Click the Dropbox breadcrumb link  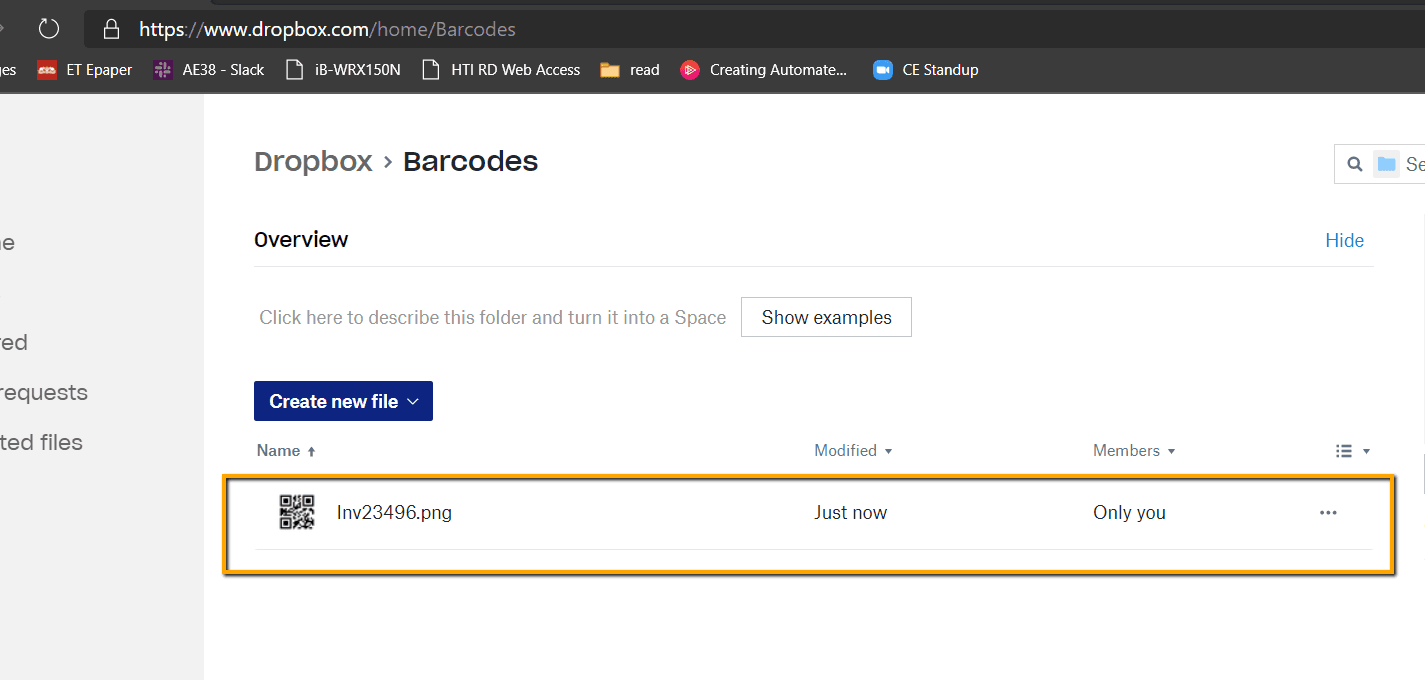coord(313,160)
